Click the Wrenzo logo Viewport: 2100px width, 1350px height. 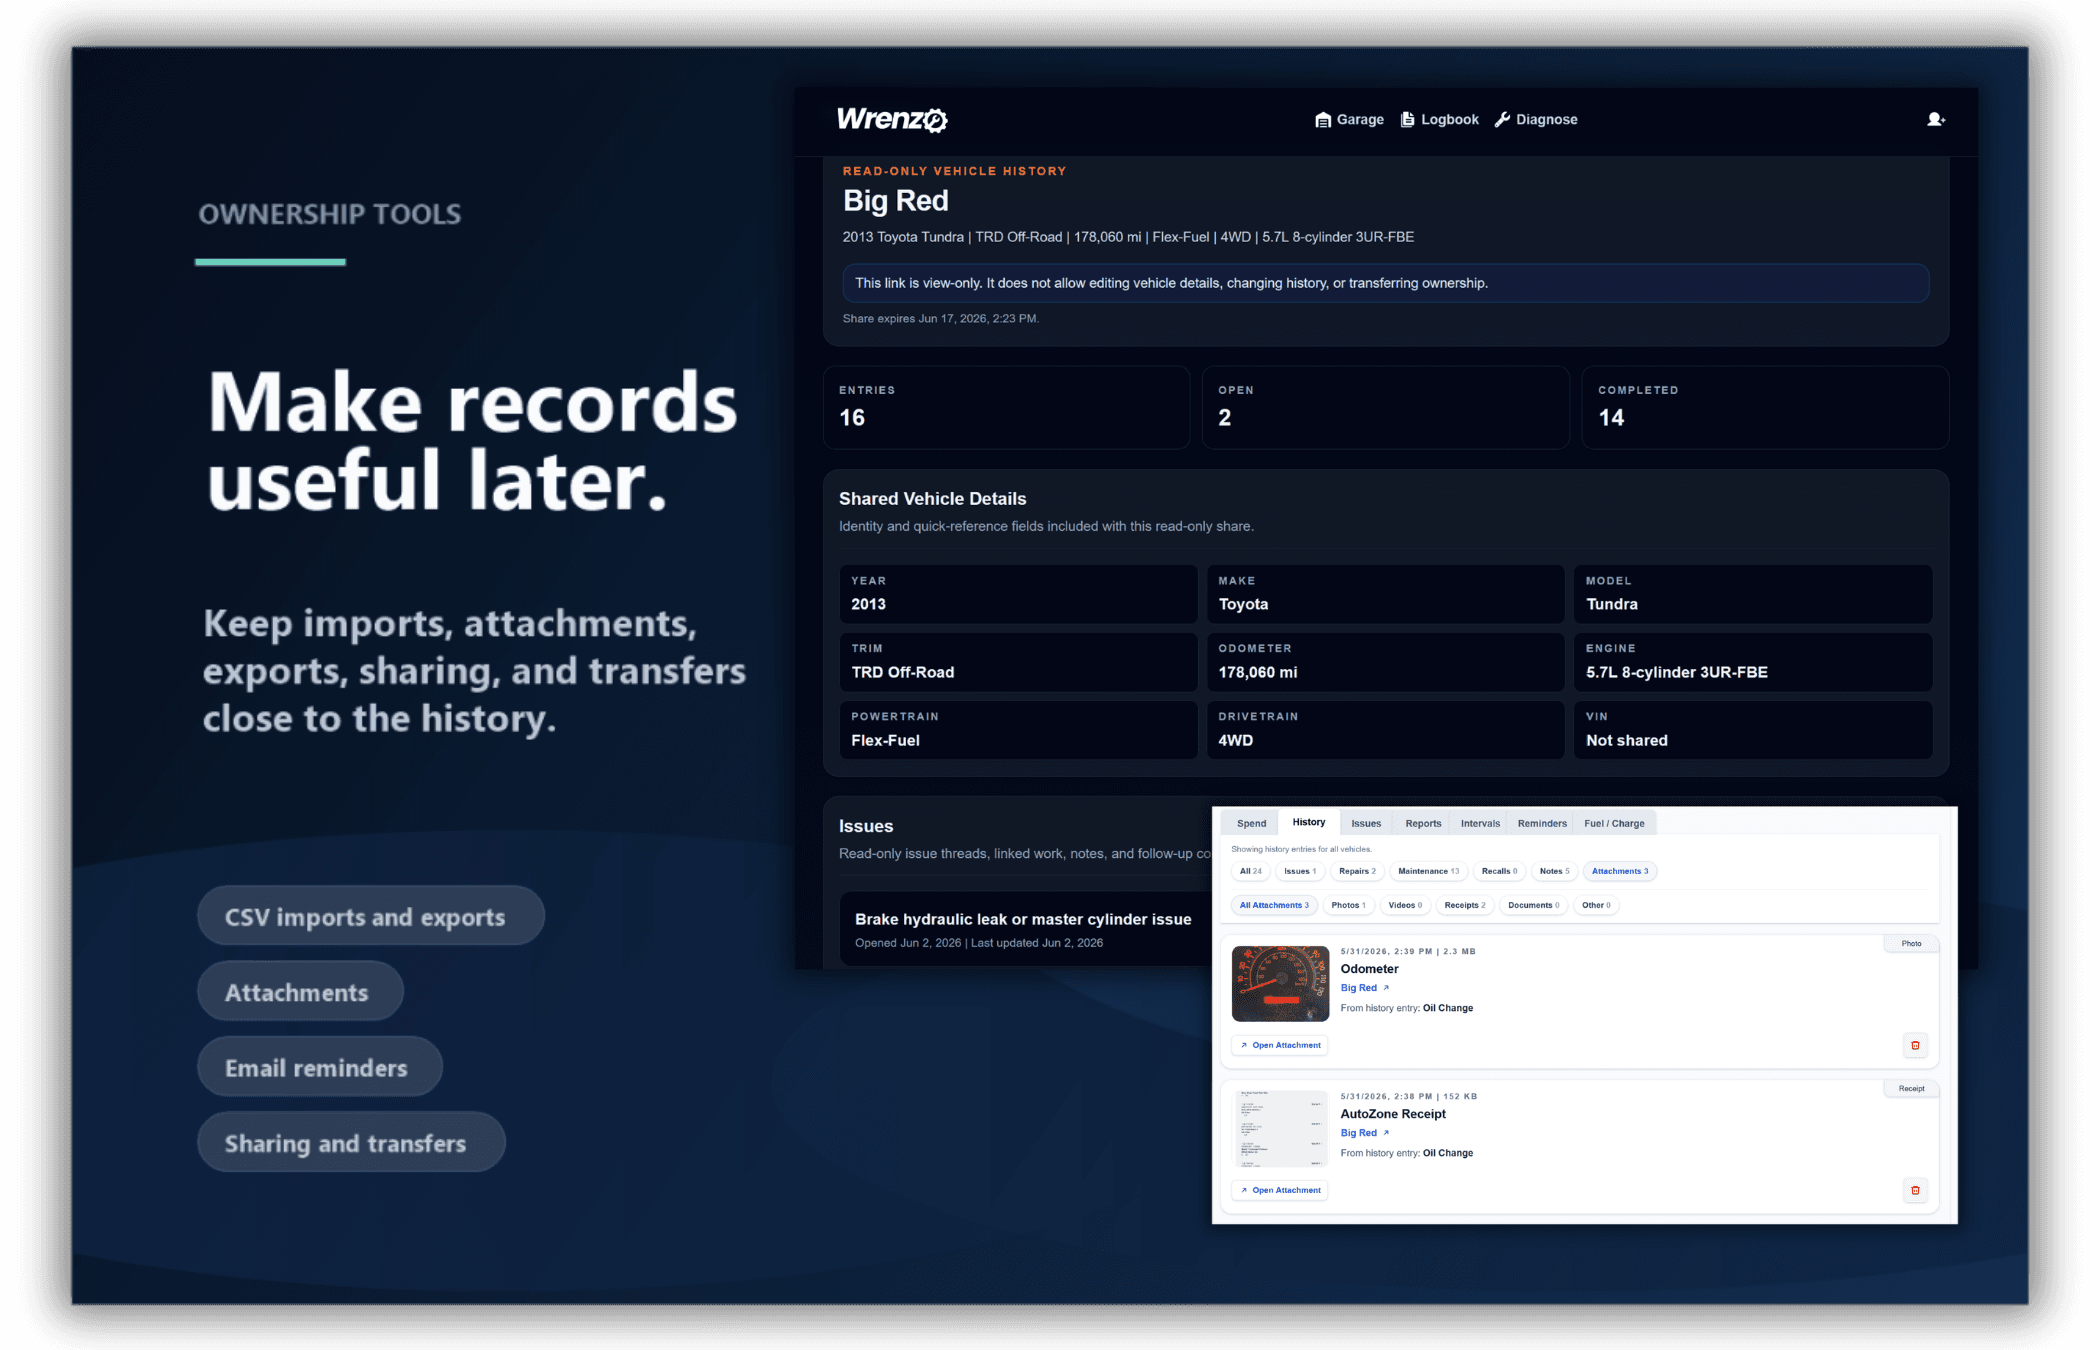point(892,119)
